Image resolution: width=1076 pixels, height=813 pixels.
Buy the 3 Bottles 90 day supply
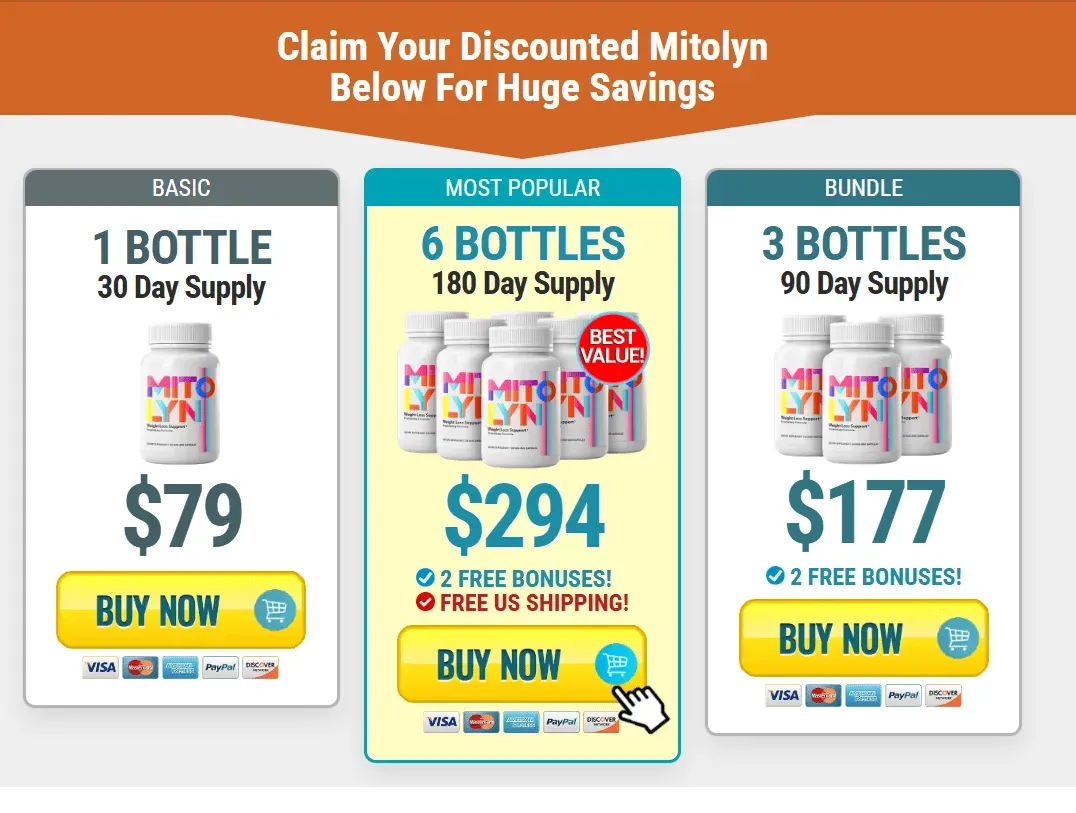point(863,638)
